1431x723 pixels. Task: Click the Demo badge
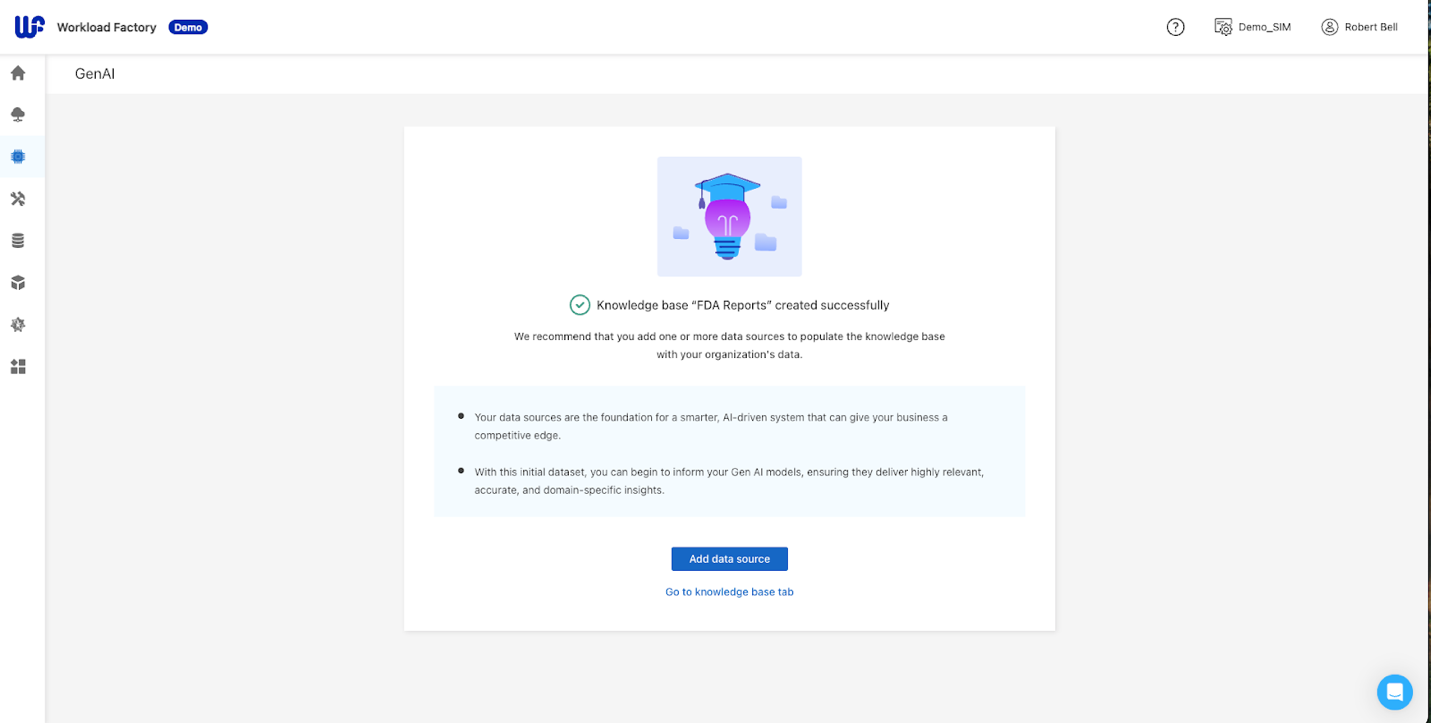(x=188, y=27)
